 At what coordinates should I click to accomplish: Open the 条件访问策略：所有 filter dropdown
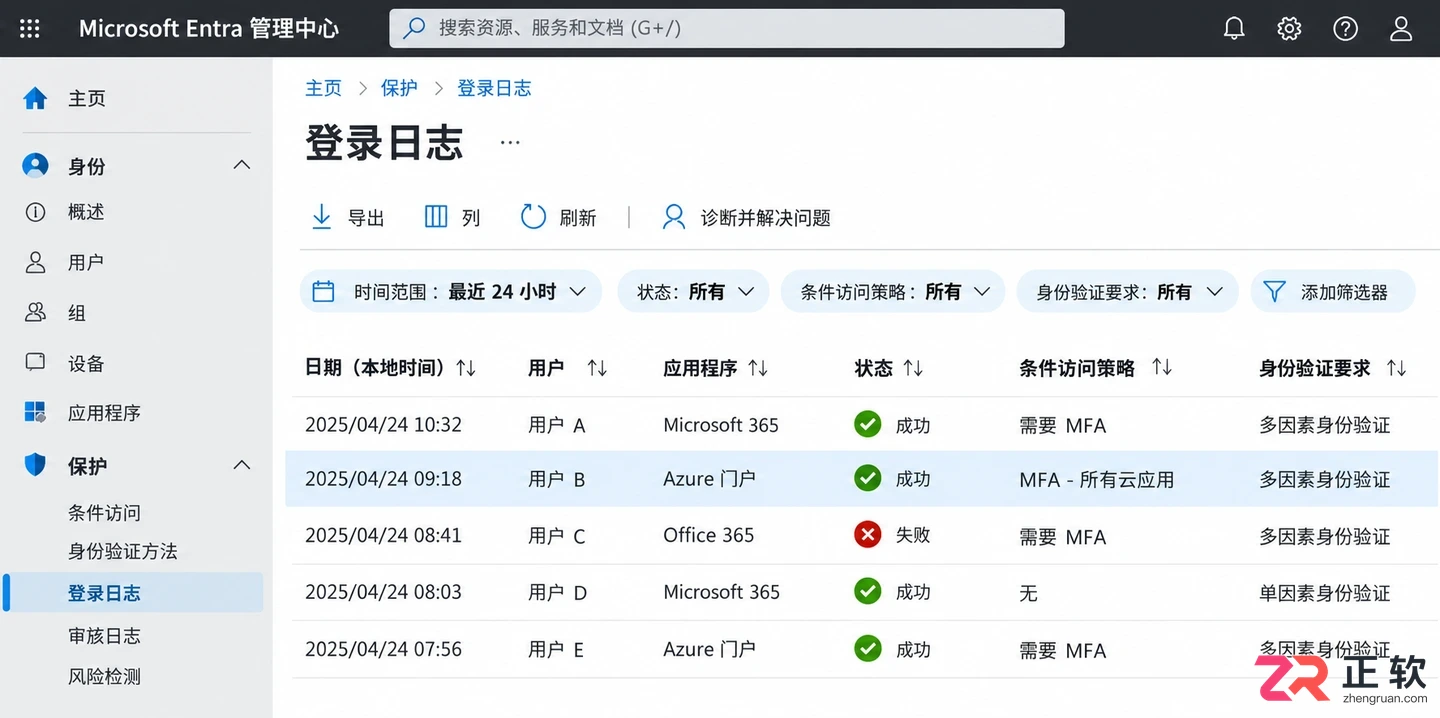[892, 291]
